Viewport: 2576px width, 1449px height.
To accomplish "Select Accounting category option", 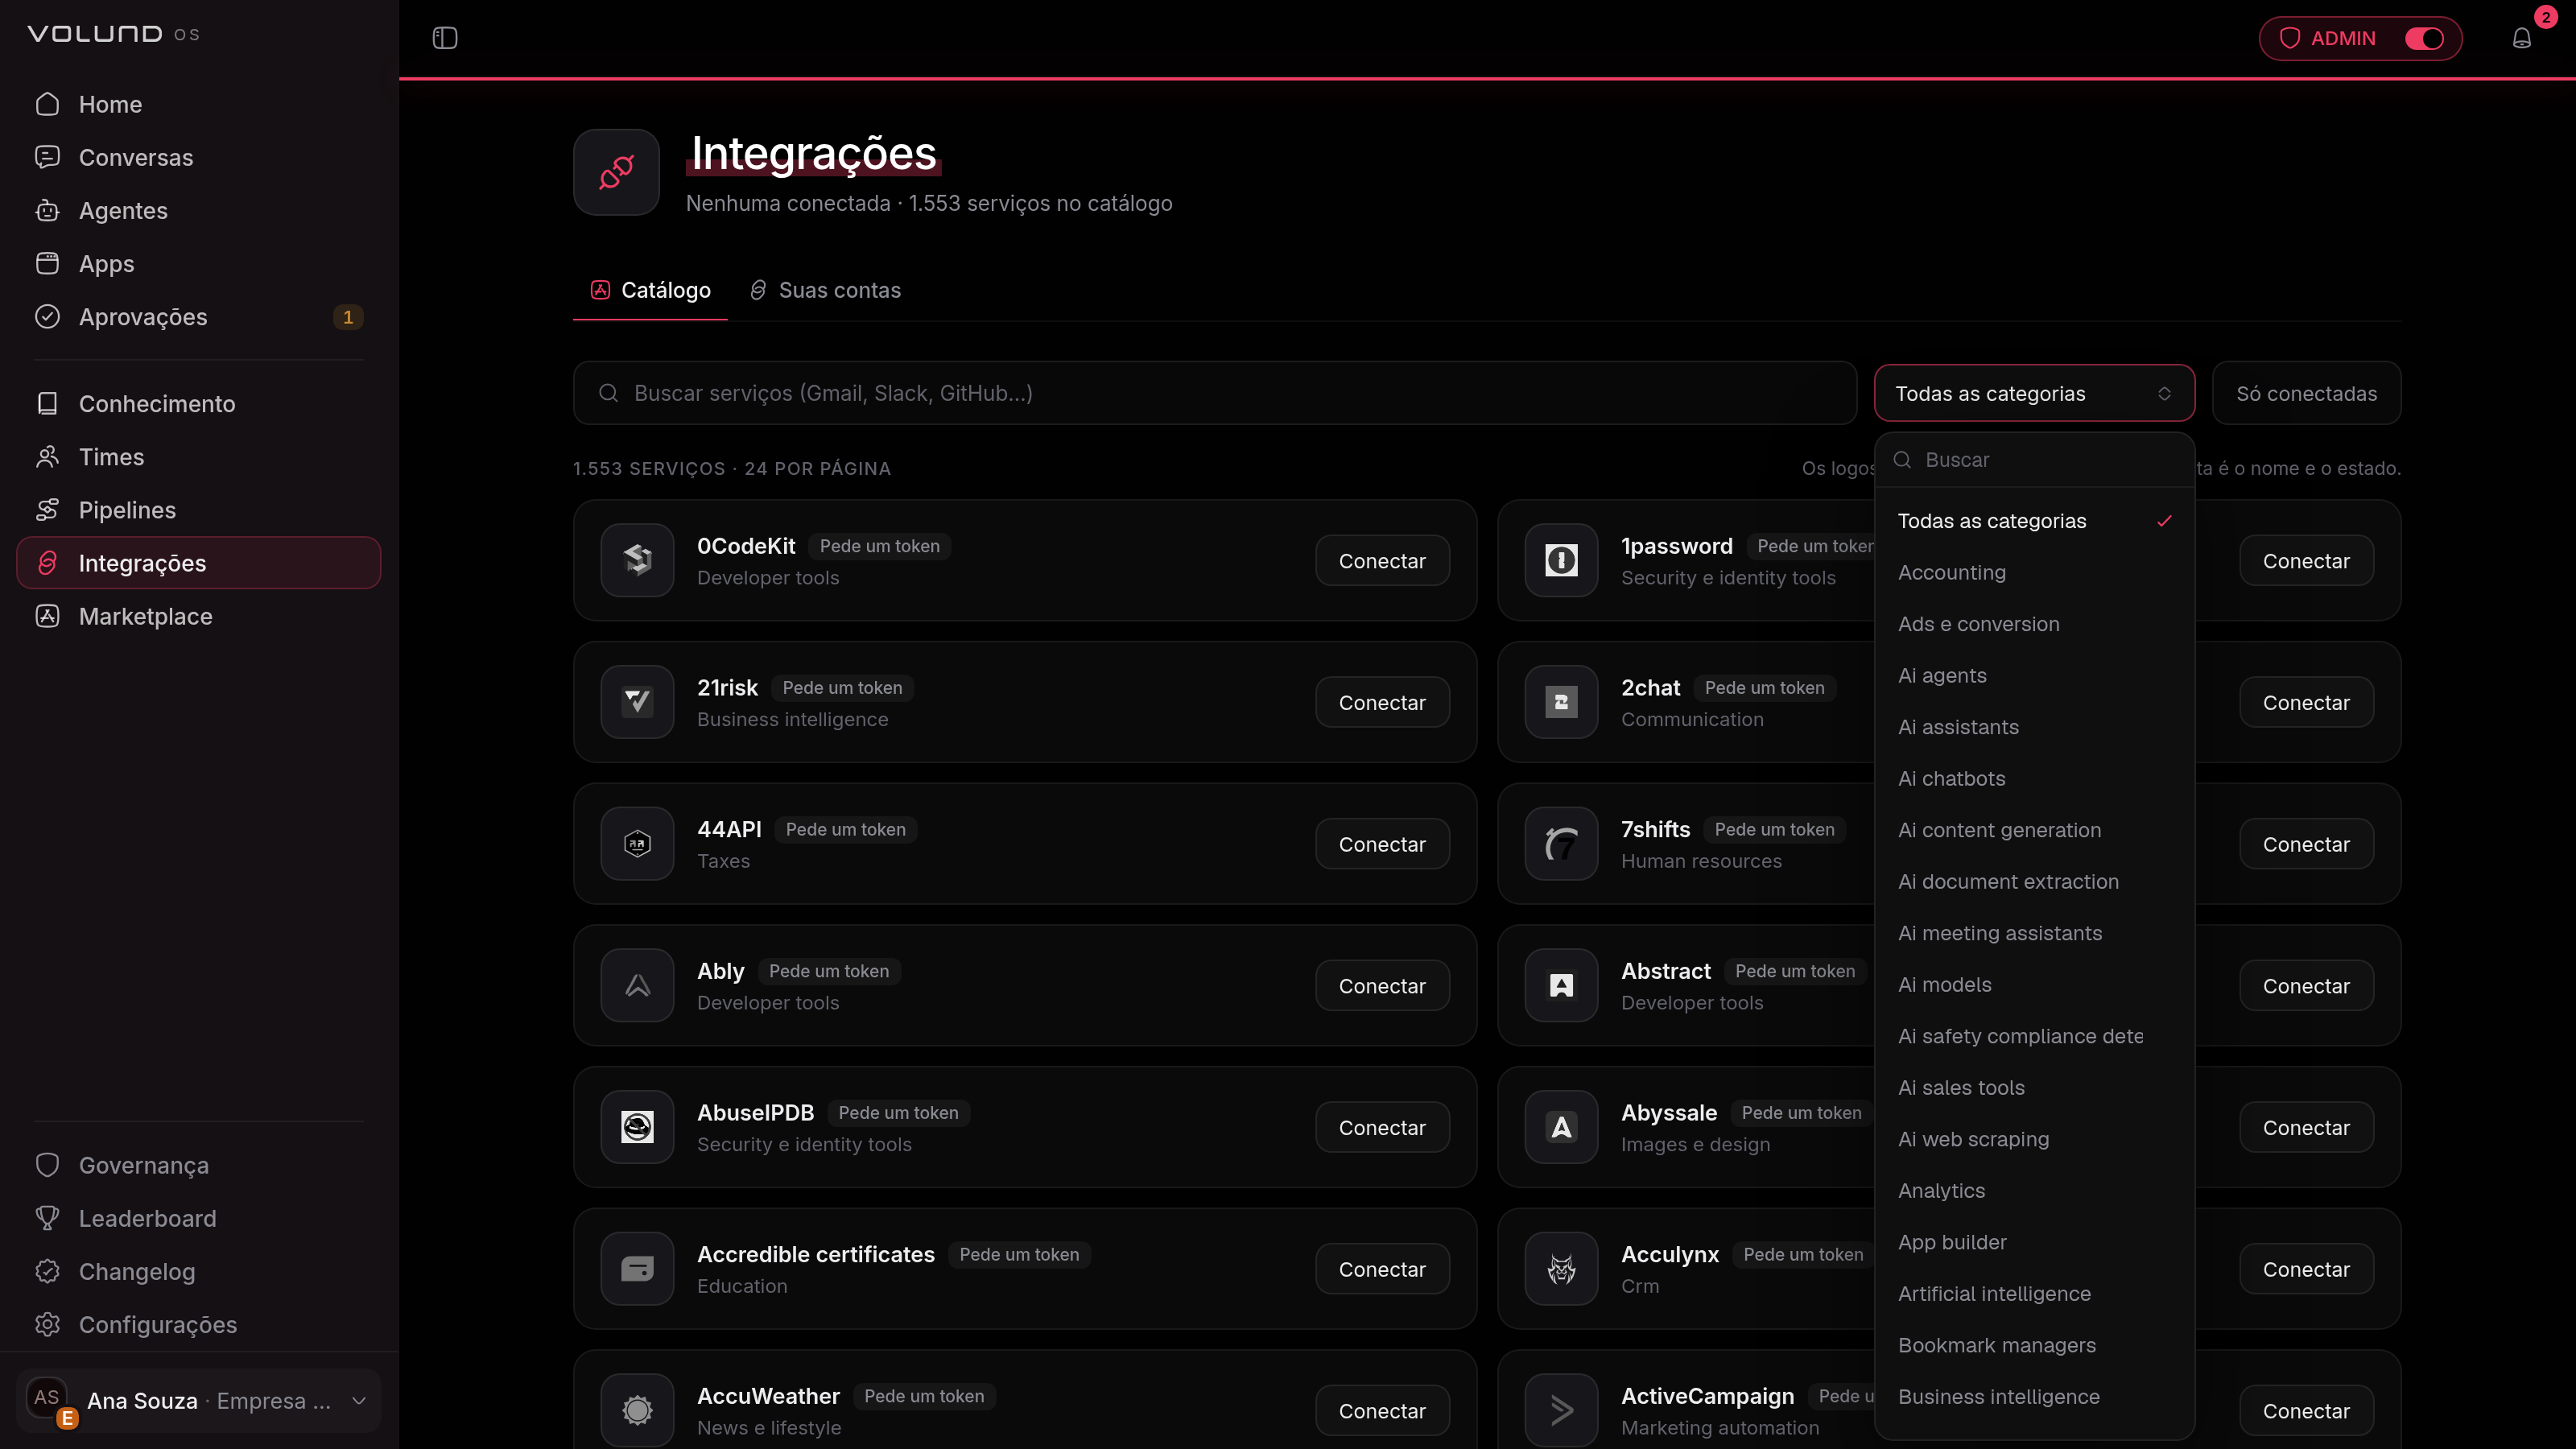I will 2034,572.
